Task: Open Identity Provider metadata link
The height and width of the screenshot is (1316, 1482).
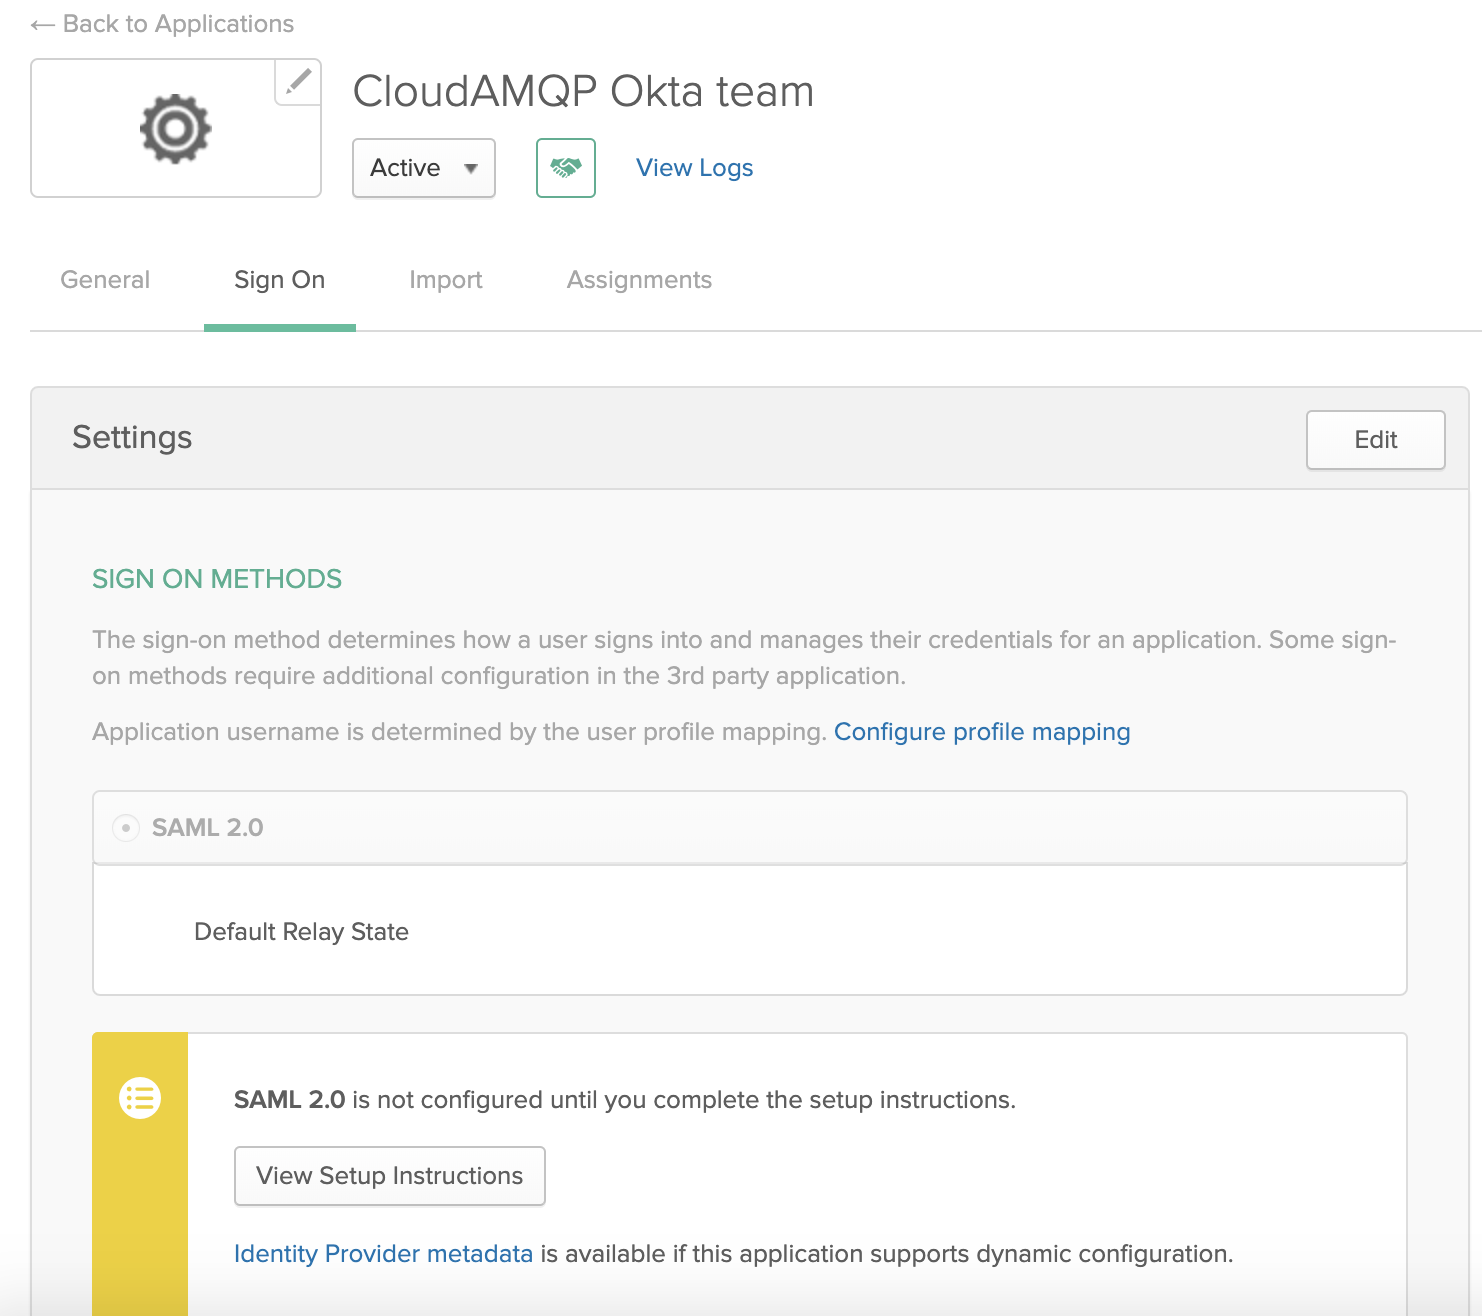Action: [384, 1254]
